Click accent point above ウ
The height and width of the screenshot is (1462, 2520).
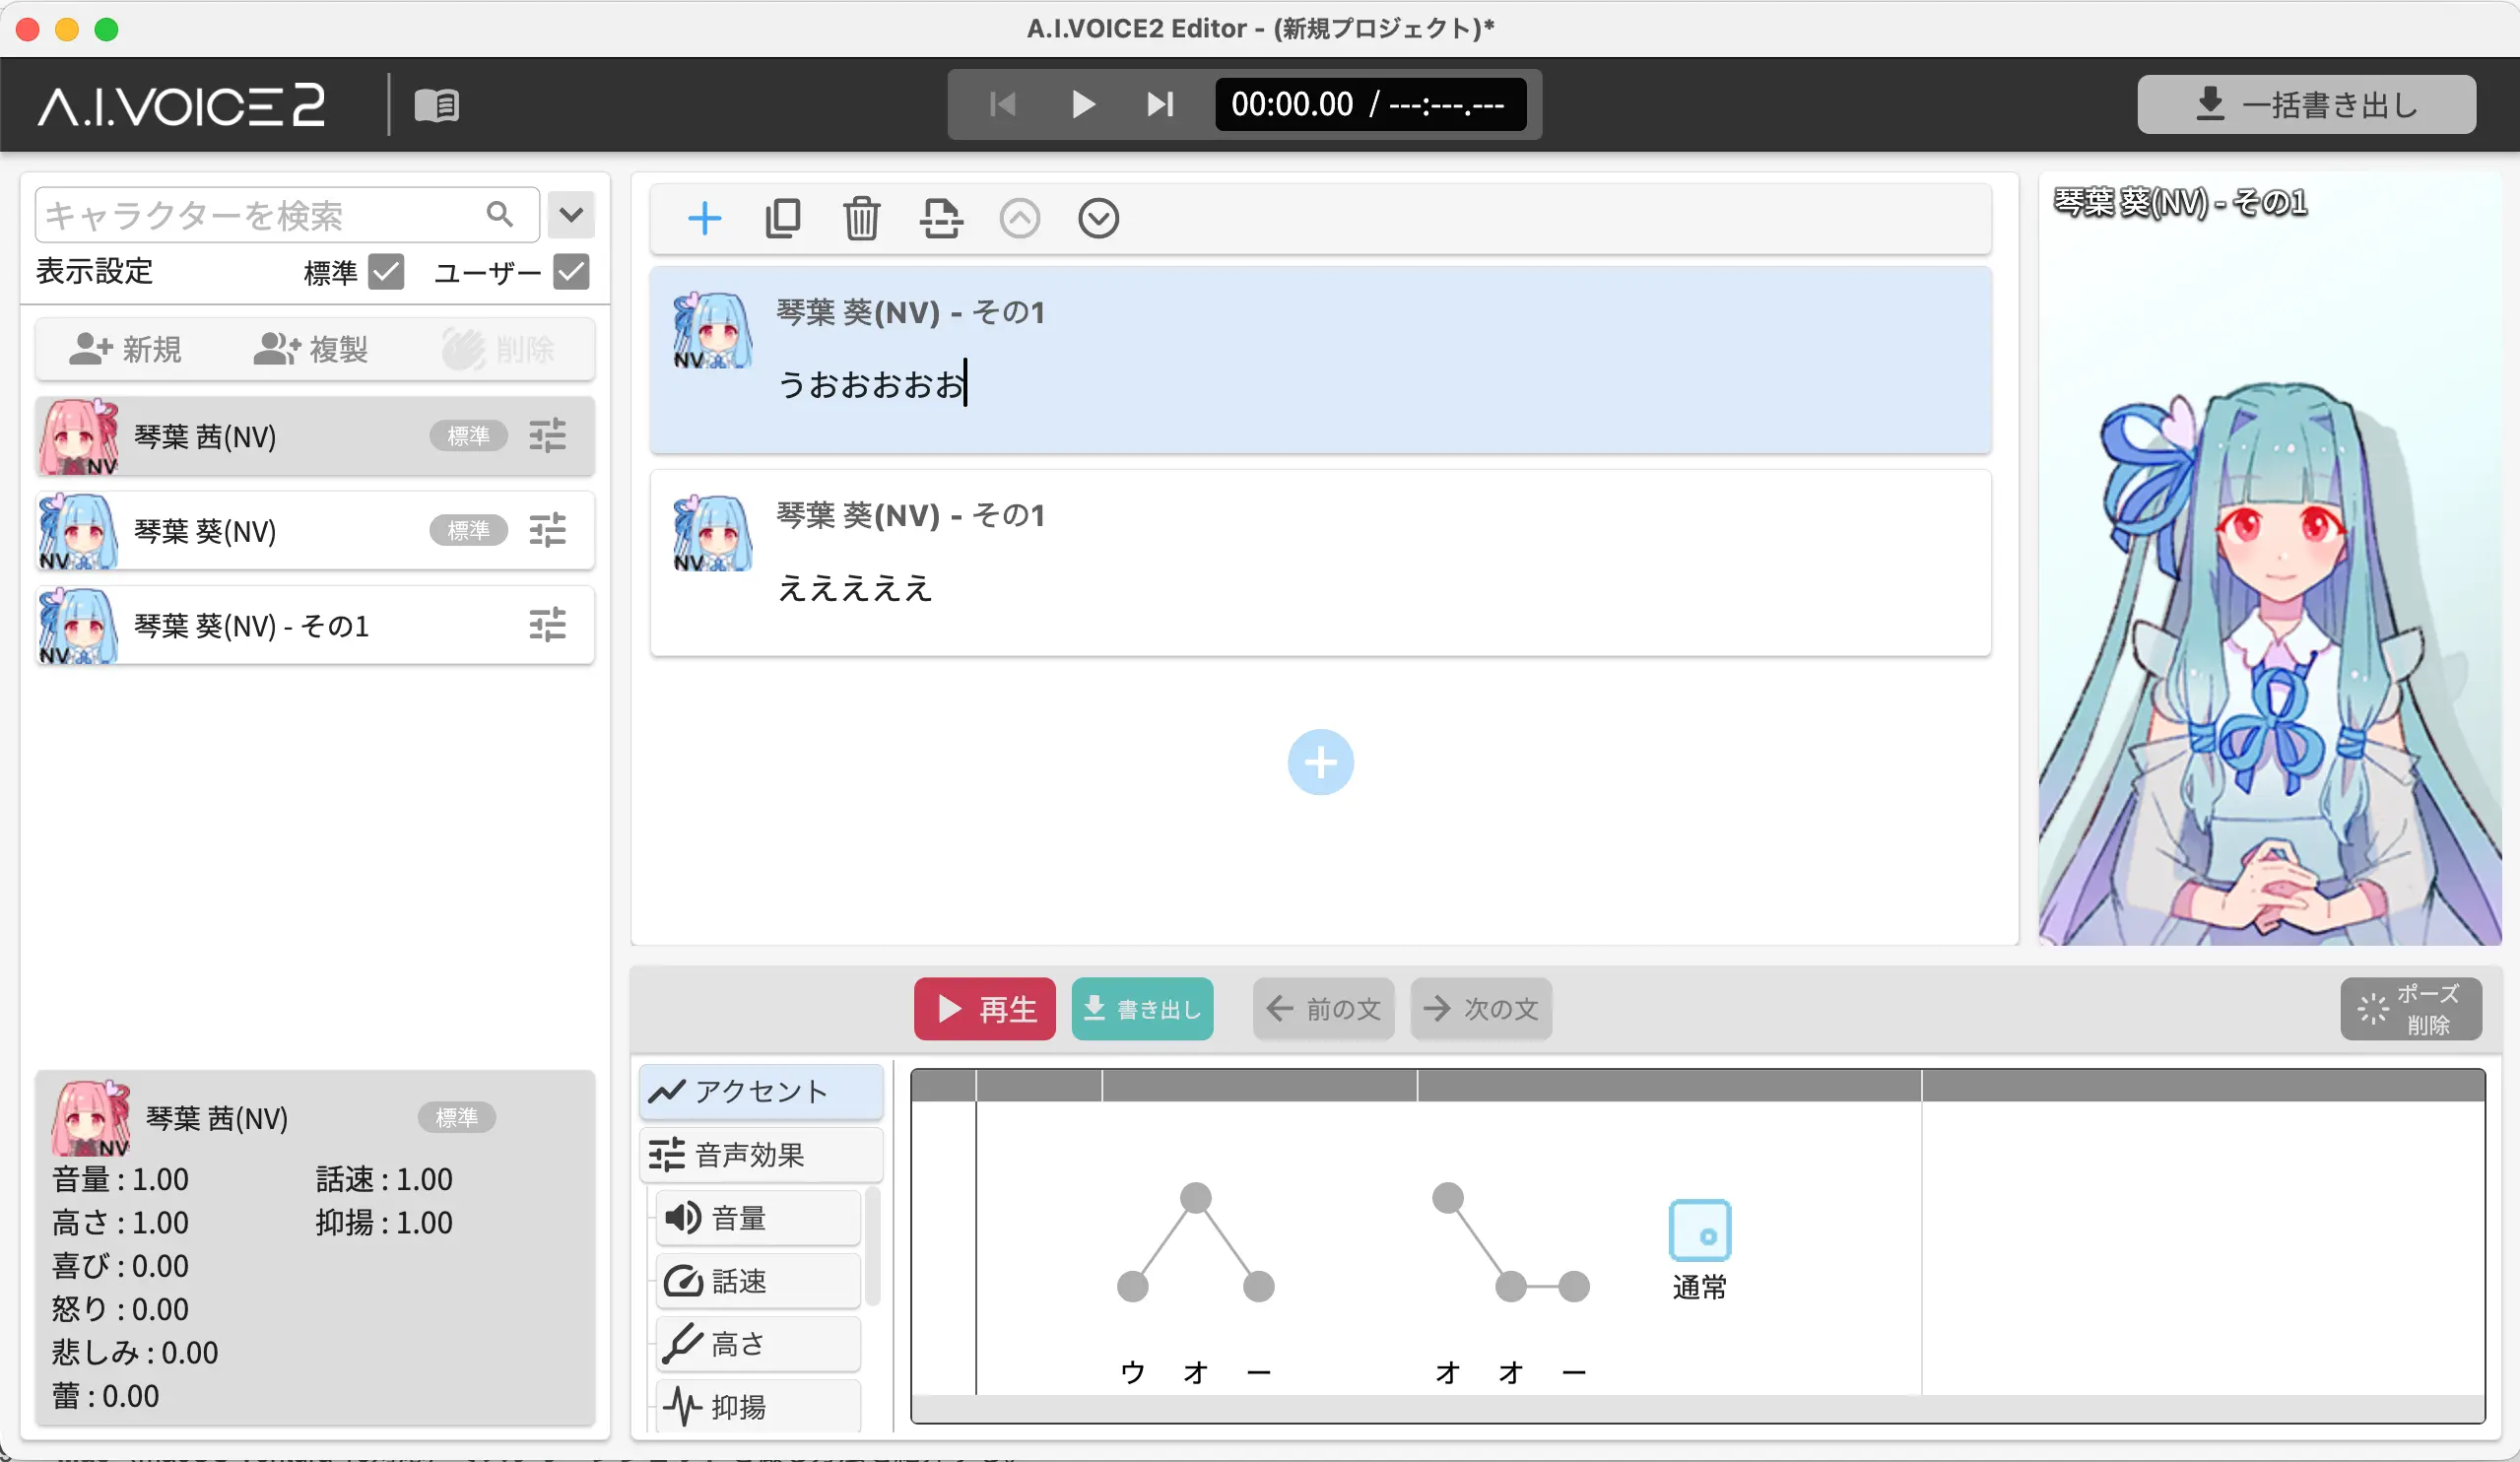point(1132,1286)
